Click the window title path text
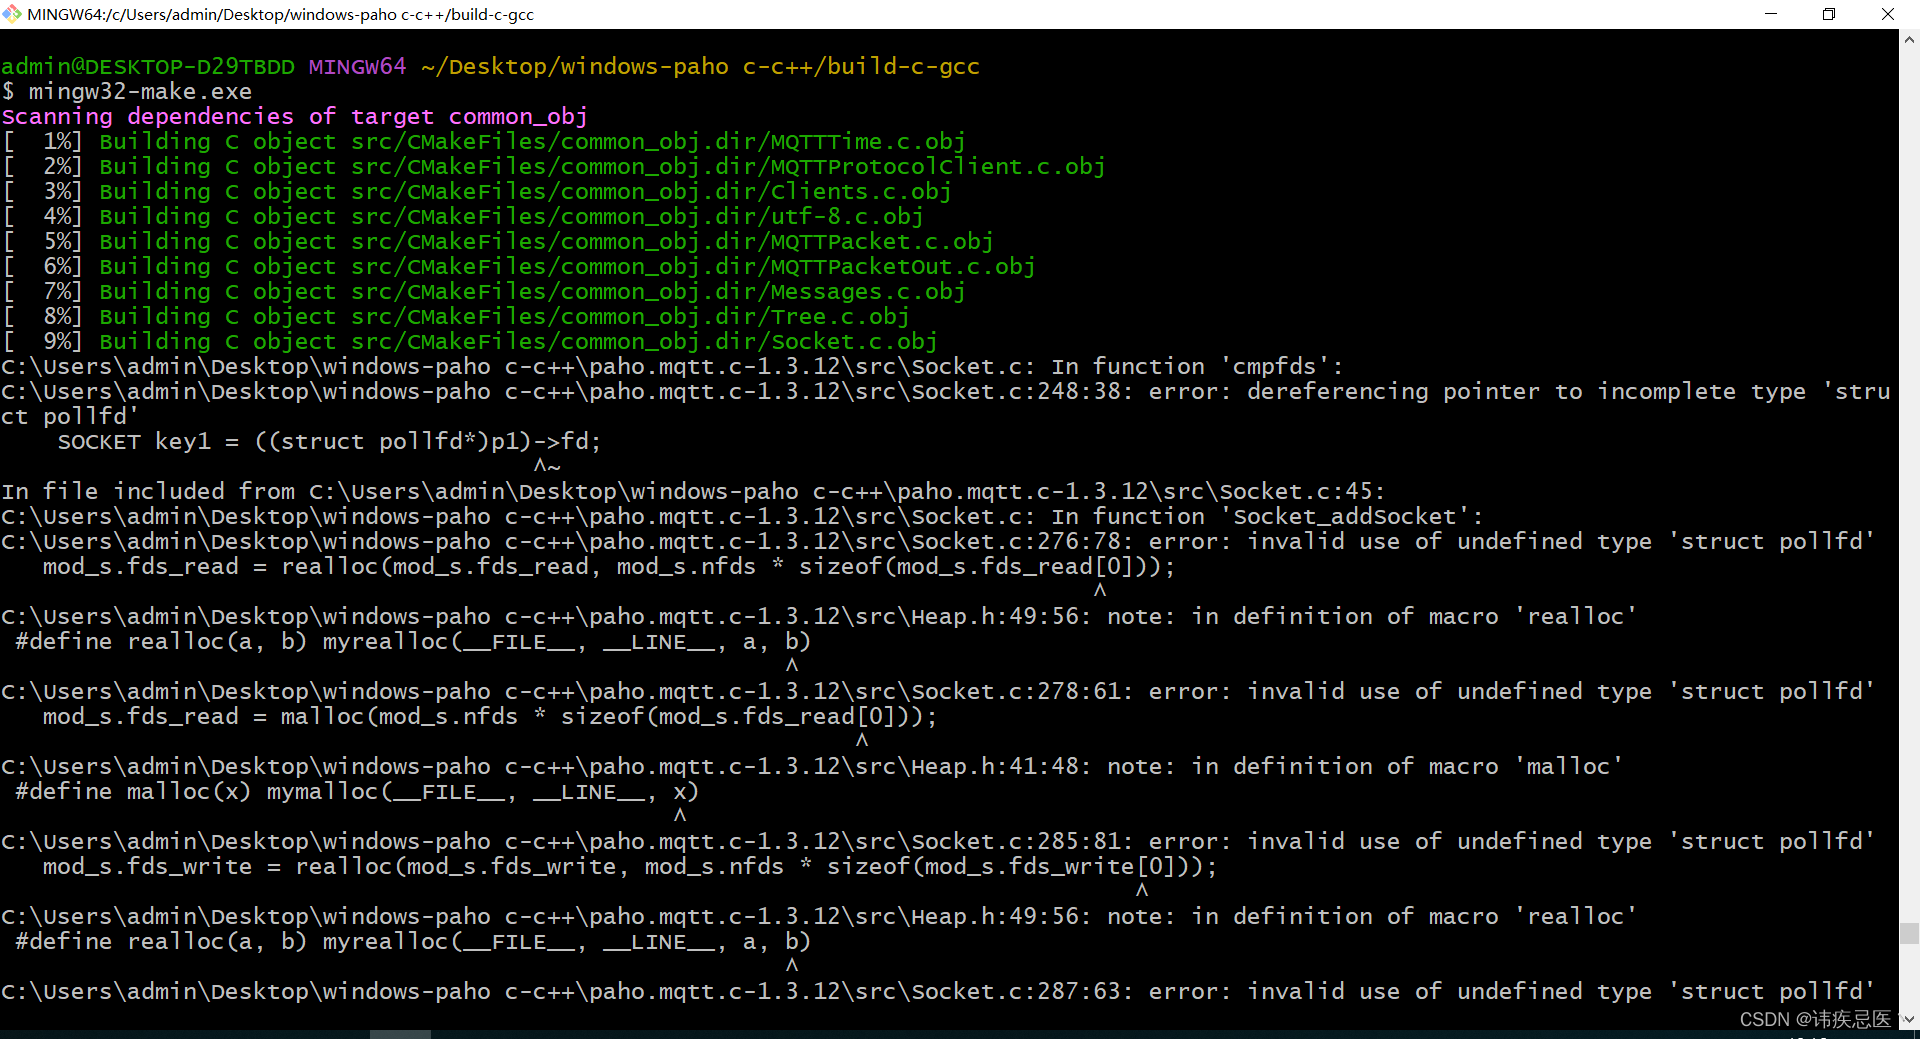Image resolution: width=1920 pixels, height=1039 pixels. pos(280,14)
